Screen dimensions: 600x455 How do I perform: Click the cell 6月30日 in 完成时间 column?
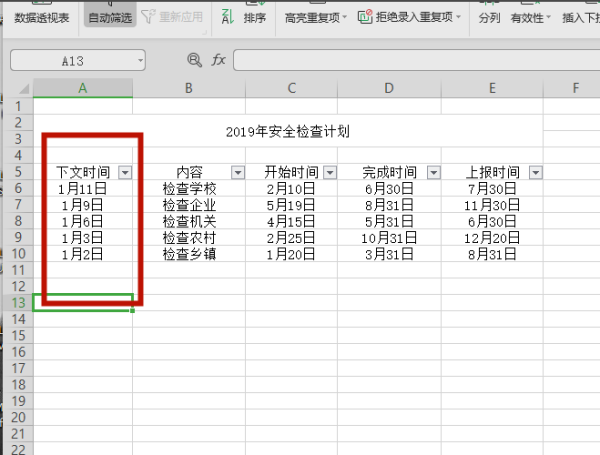tap(389, 189)
